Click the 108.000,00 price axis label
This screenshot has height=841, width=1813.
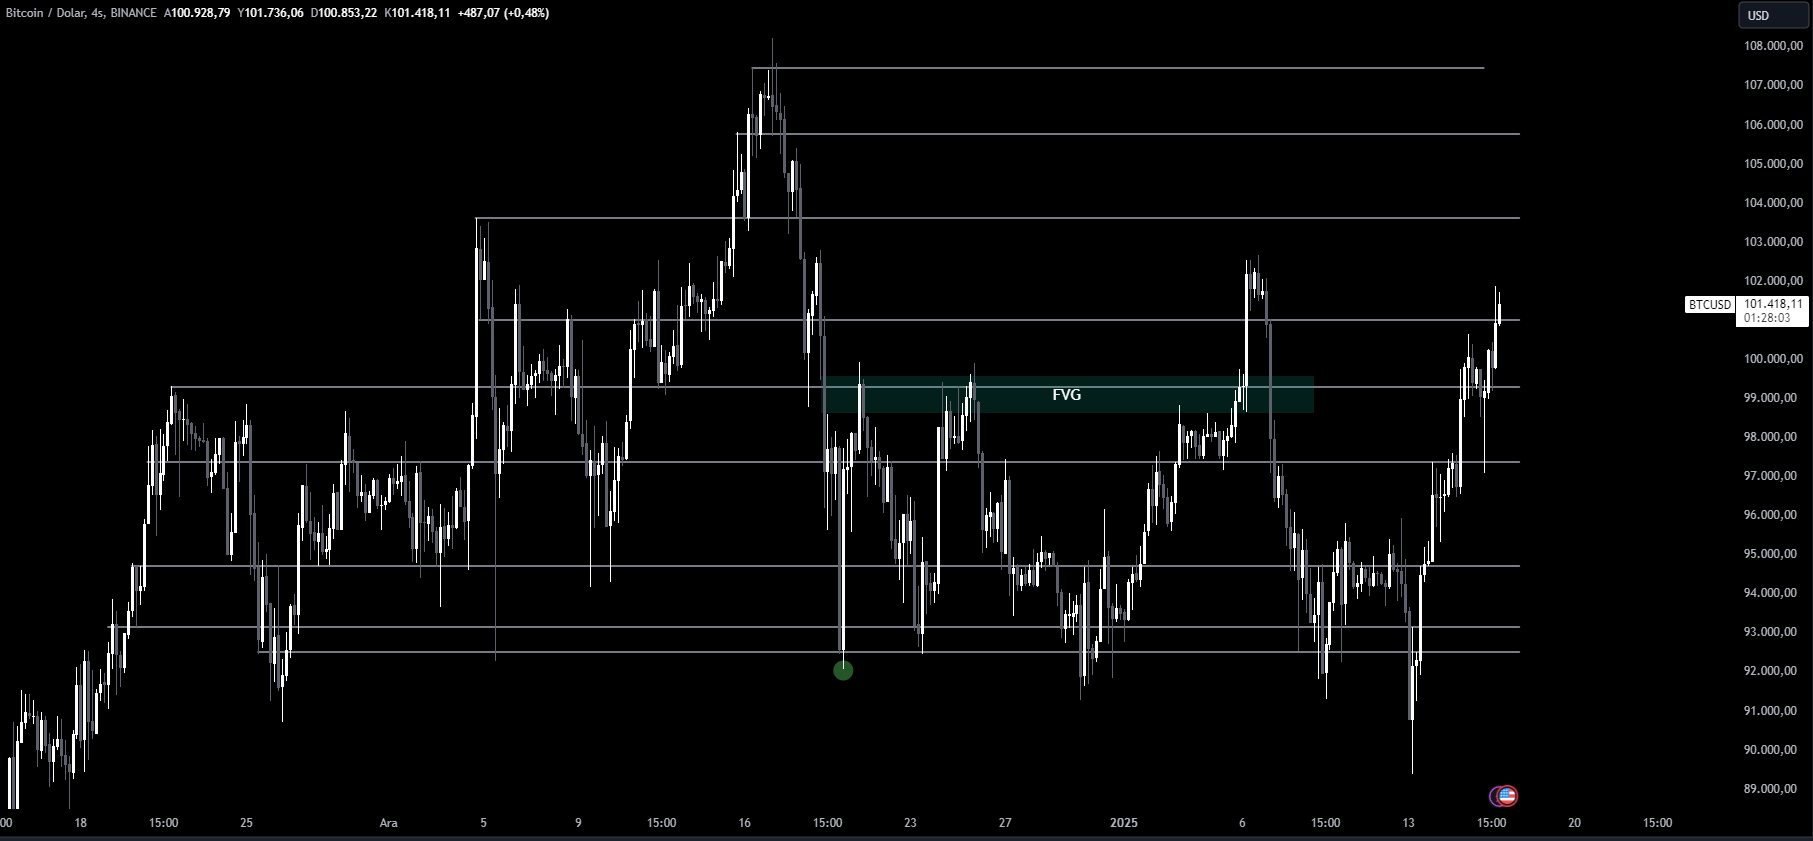click(x=1773, y=46)
